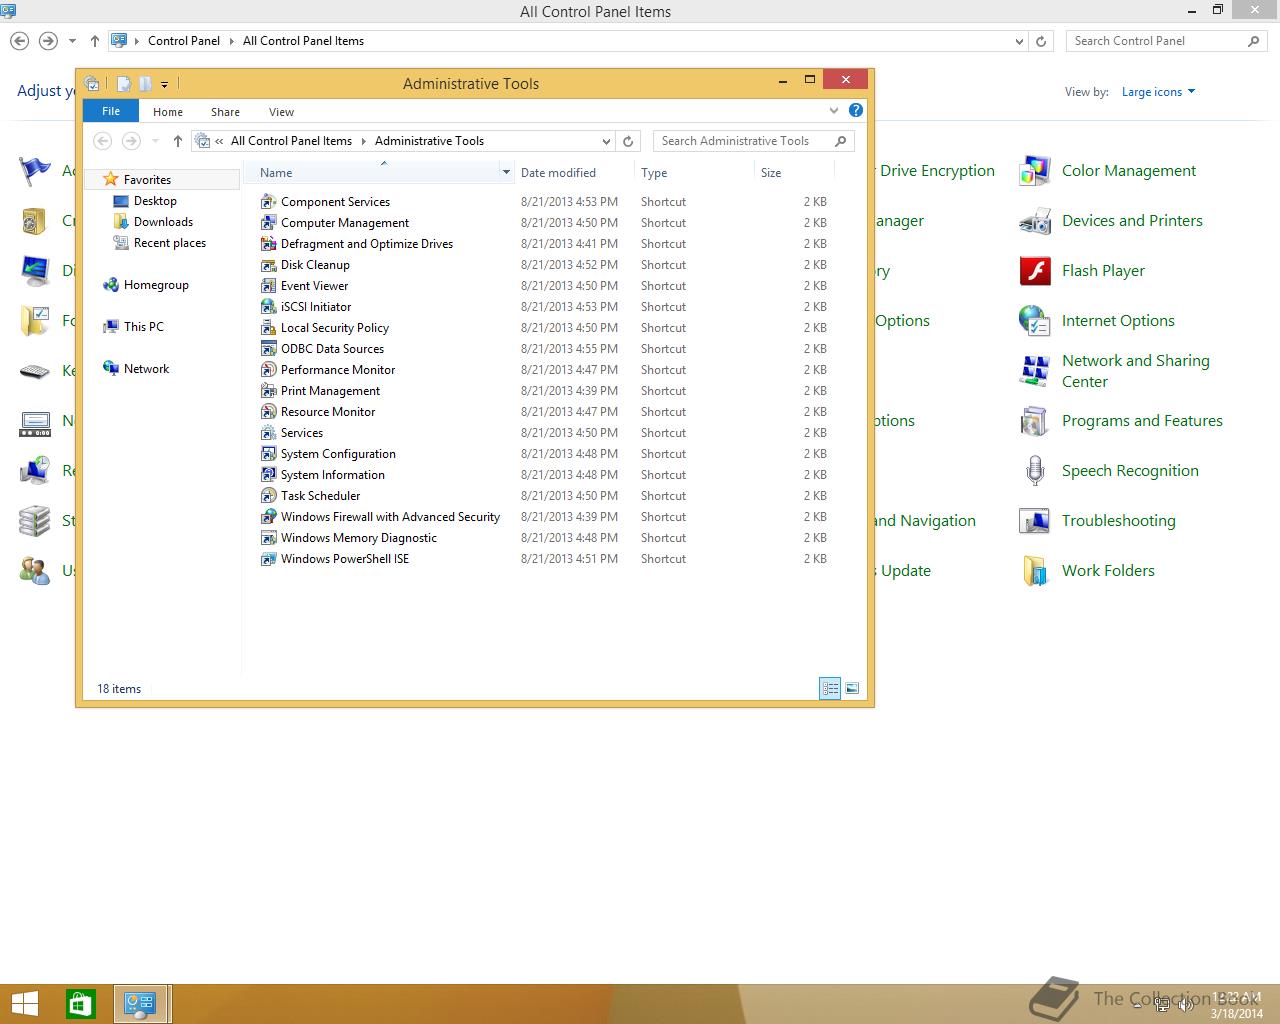
Task: Go up one level in Administrative Tools
Action: coord(178,141)
